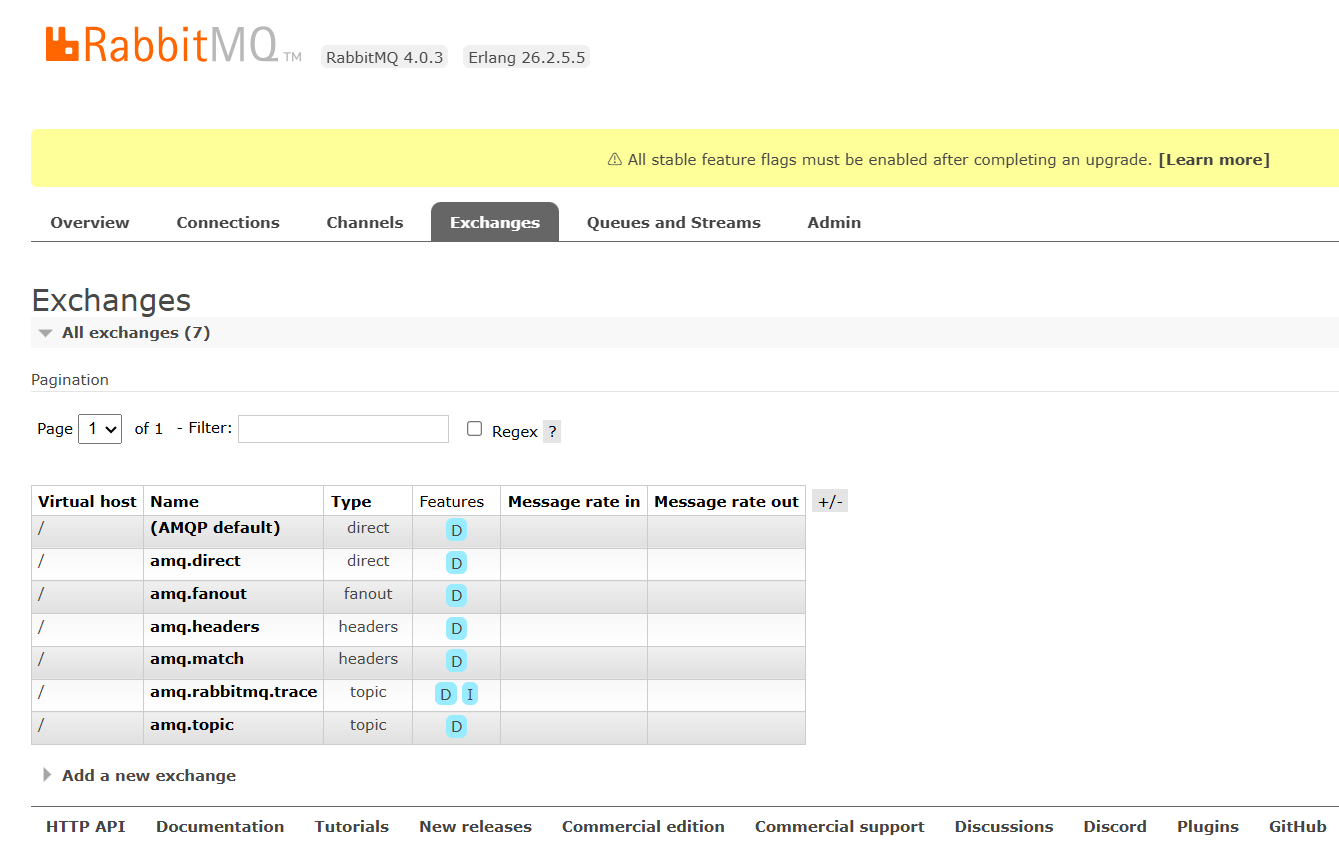1339x859 pixels.
Task: Open the amq.direct exchange
Action: point(195,561)
